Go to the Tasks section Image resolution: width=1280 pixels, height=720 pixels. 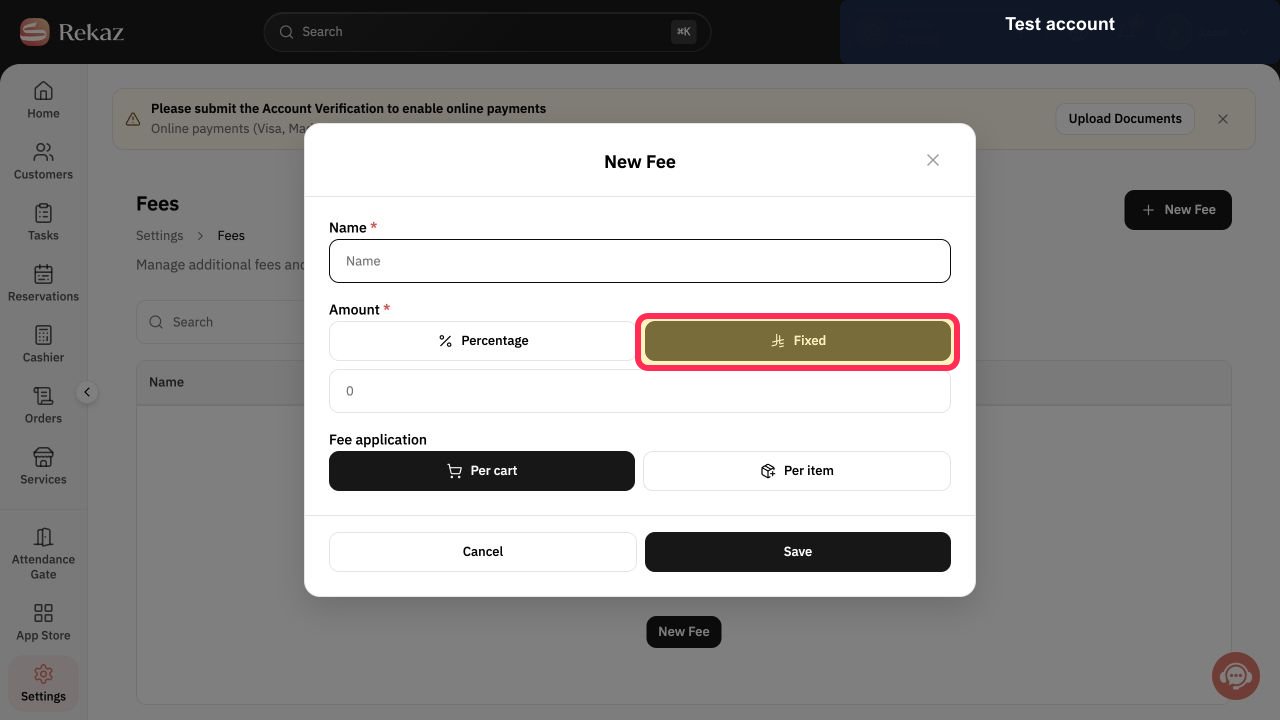43,222
